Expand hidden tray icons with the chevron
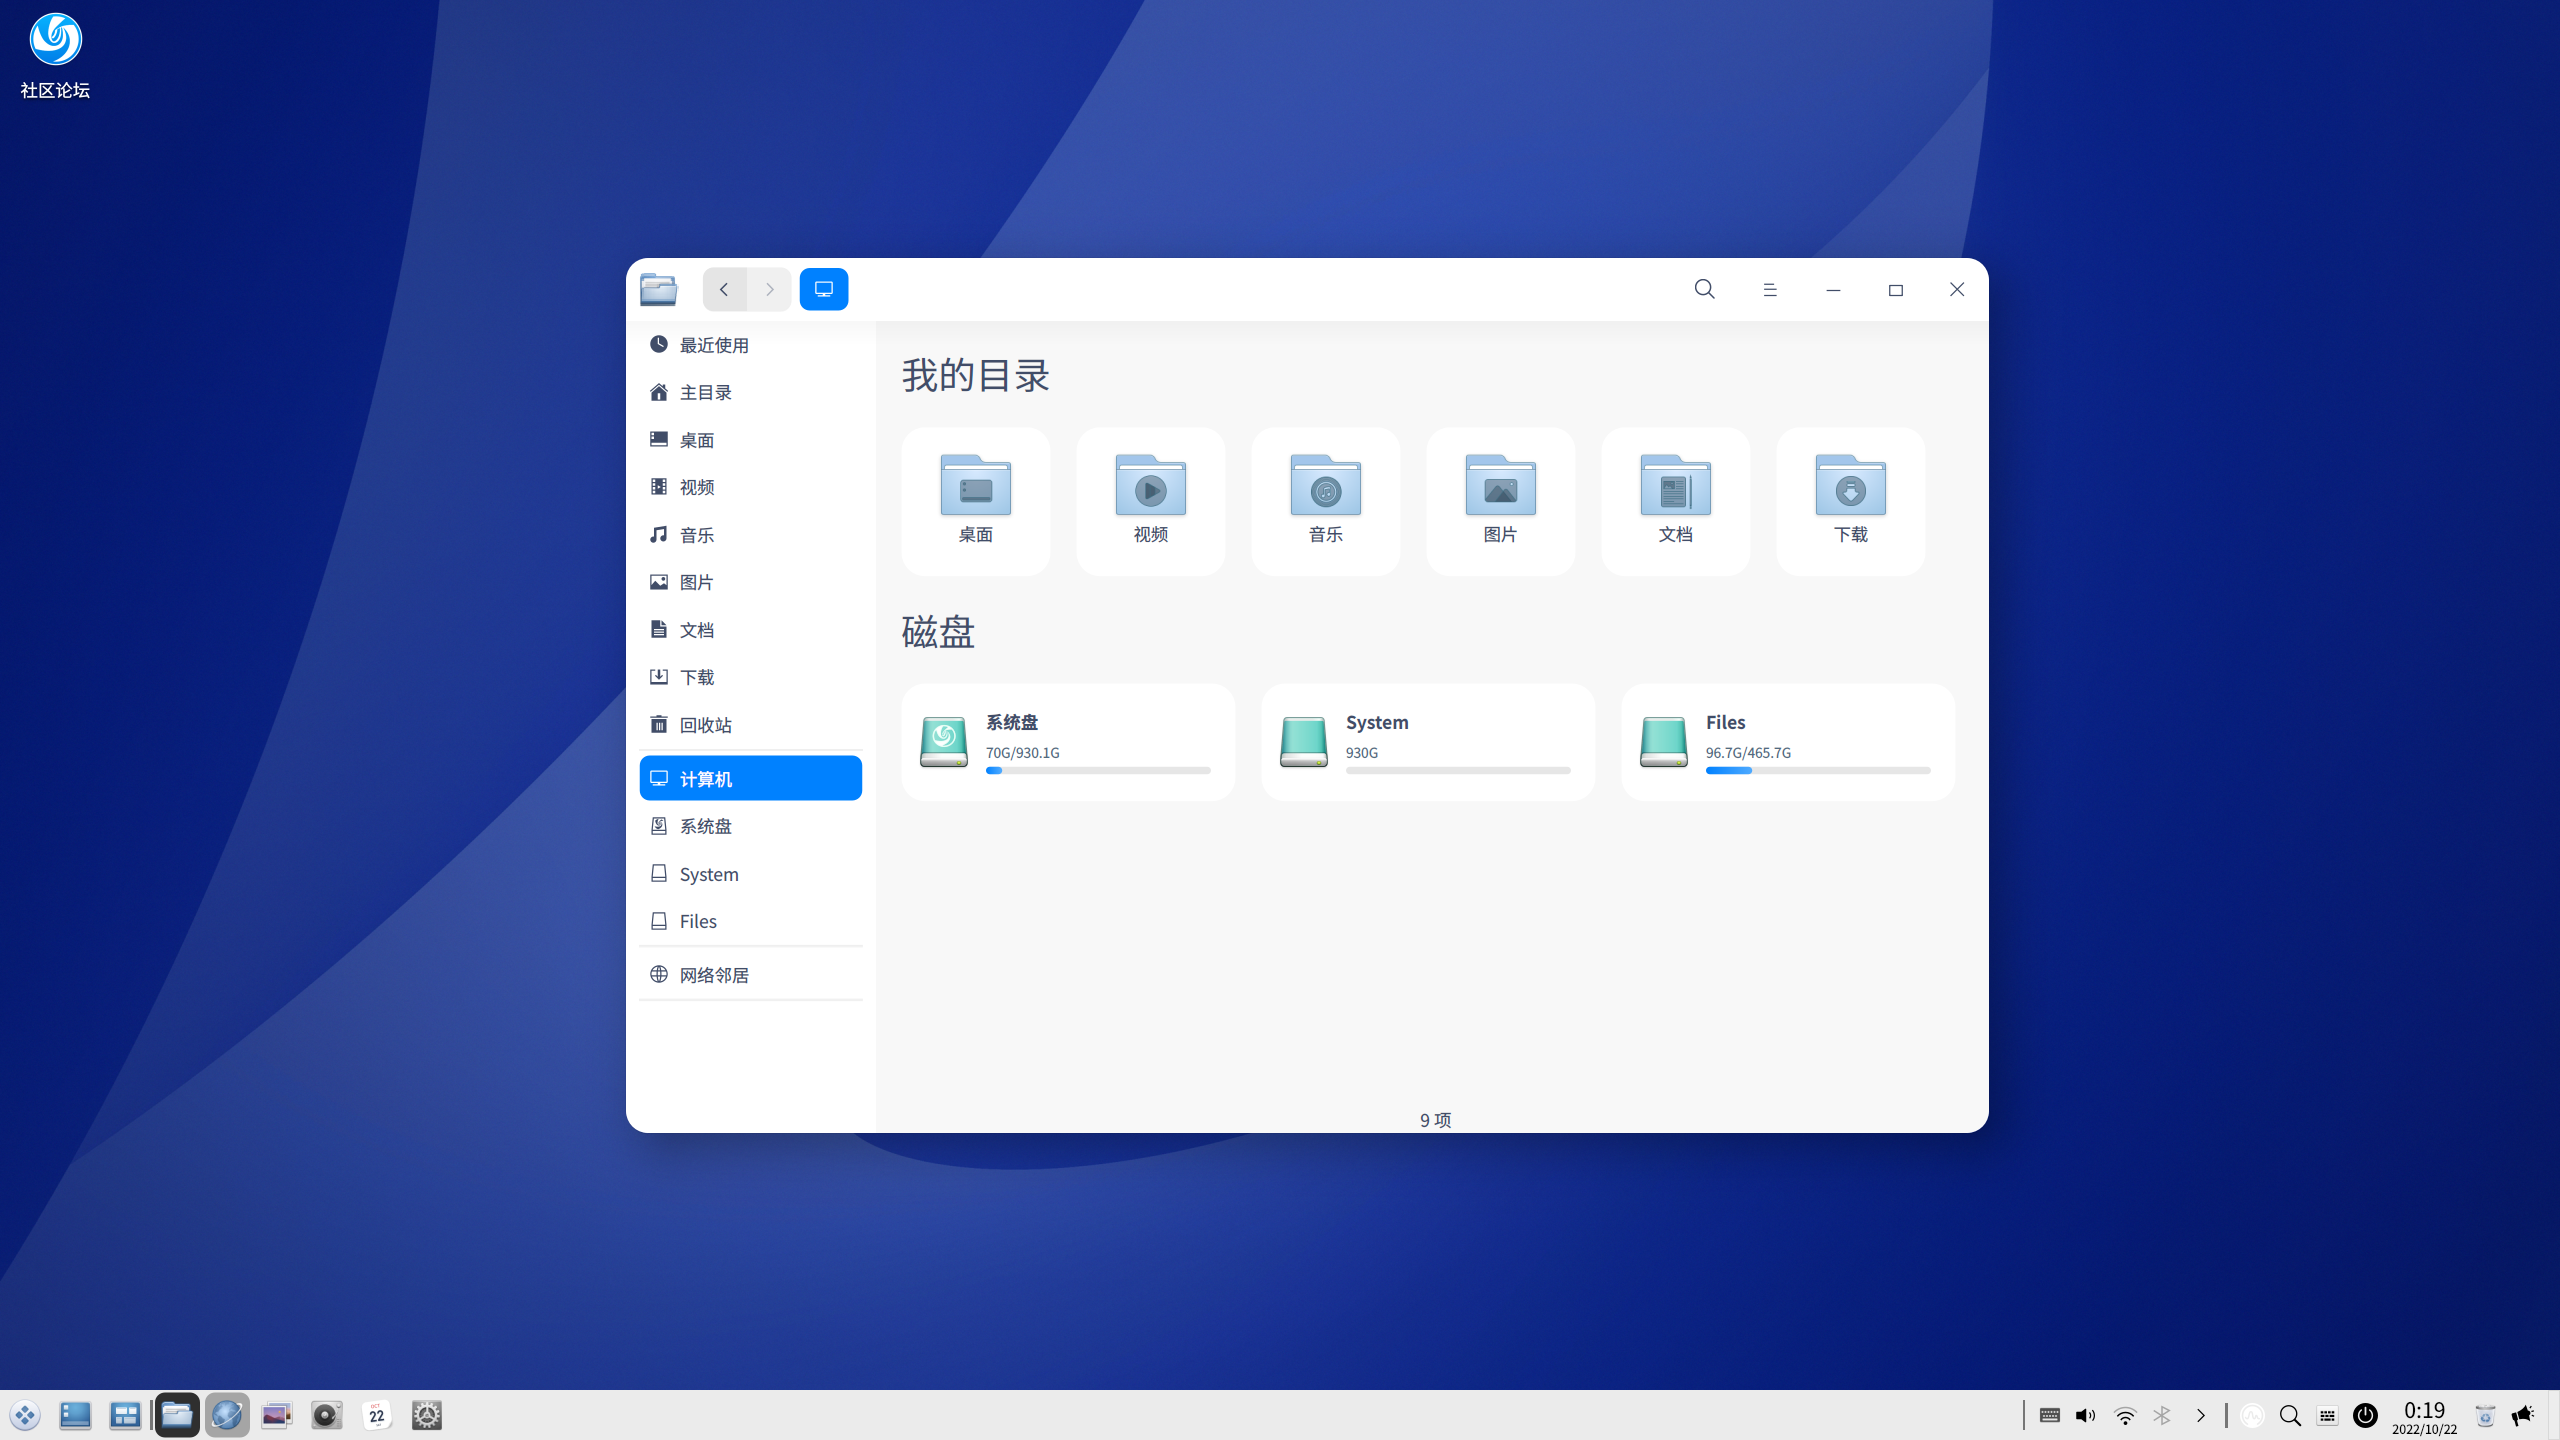The height and width of the screenshot is (1440, 2560). (2200, 1415)
